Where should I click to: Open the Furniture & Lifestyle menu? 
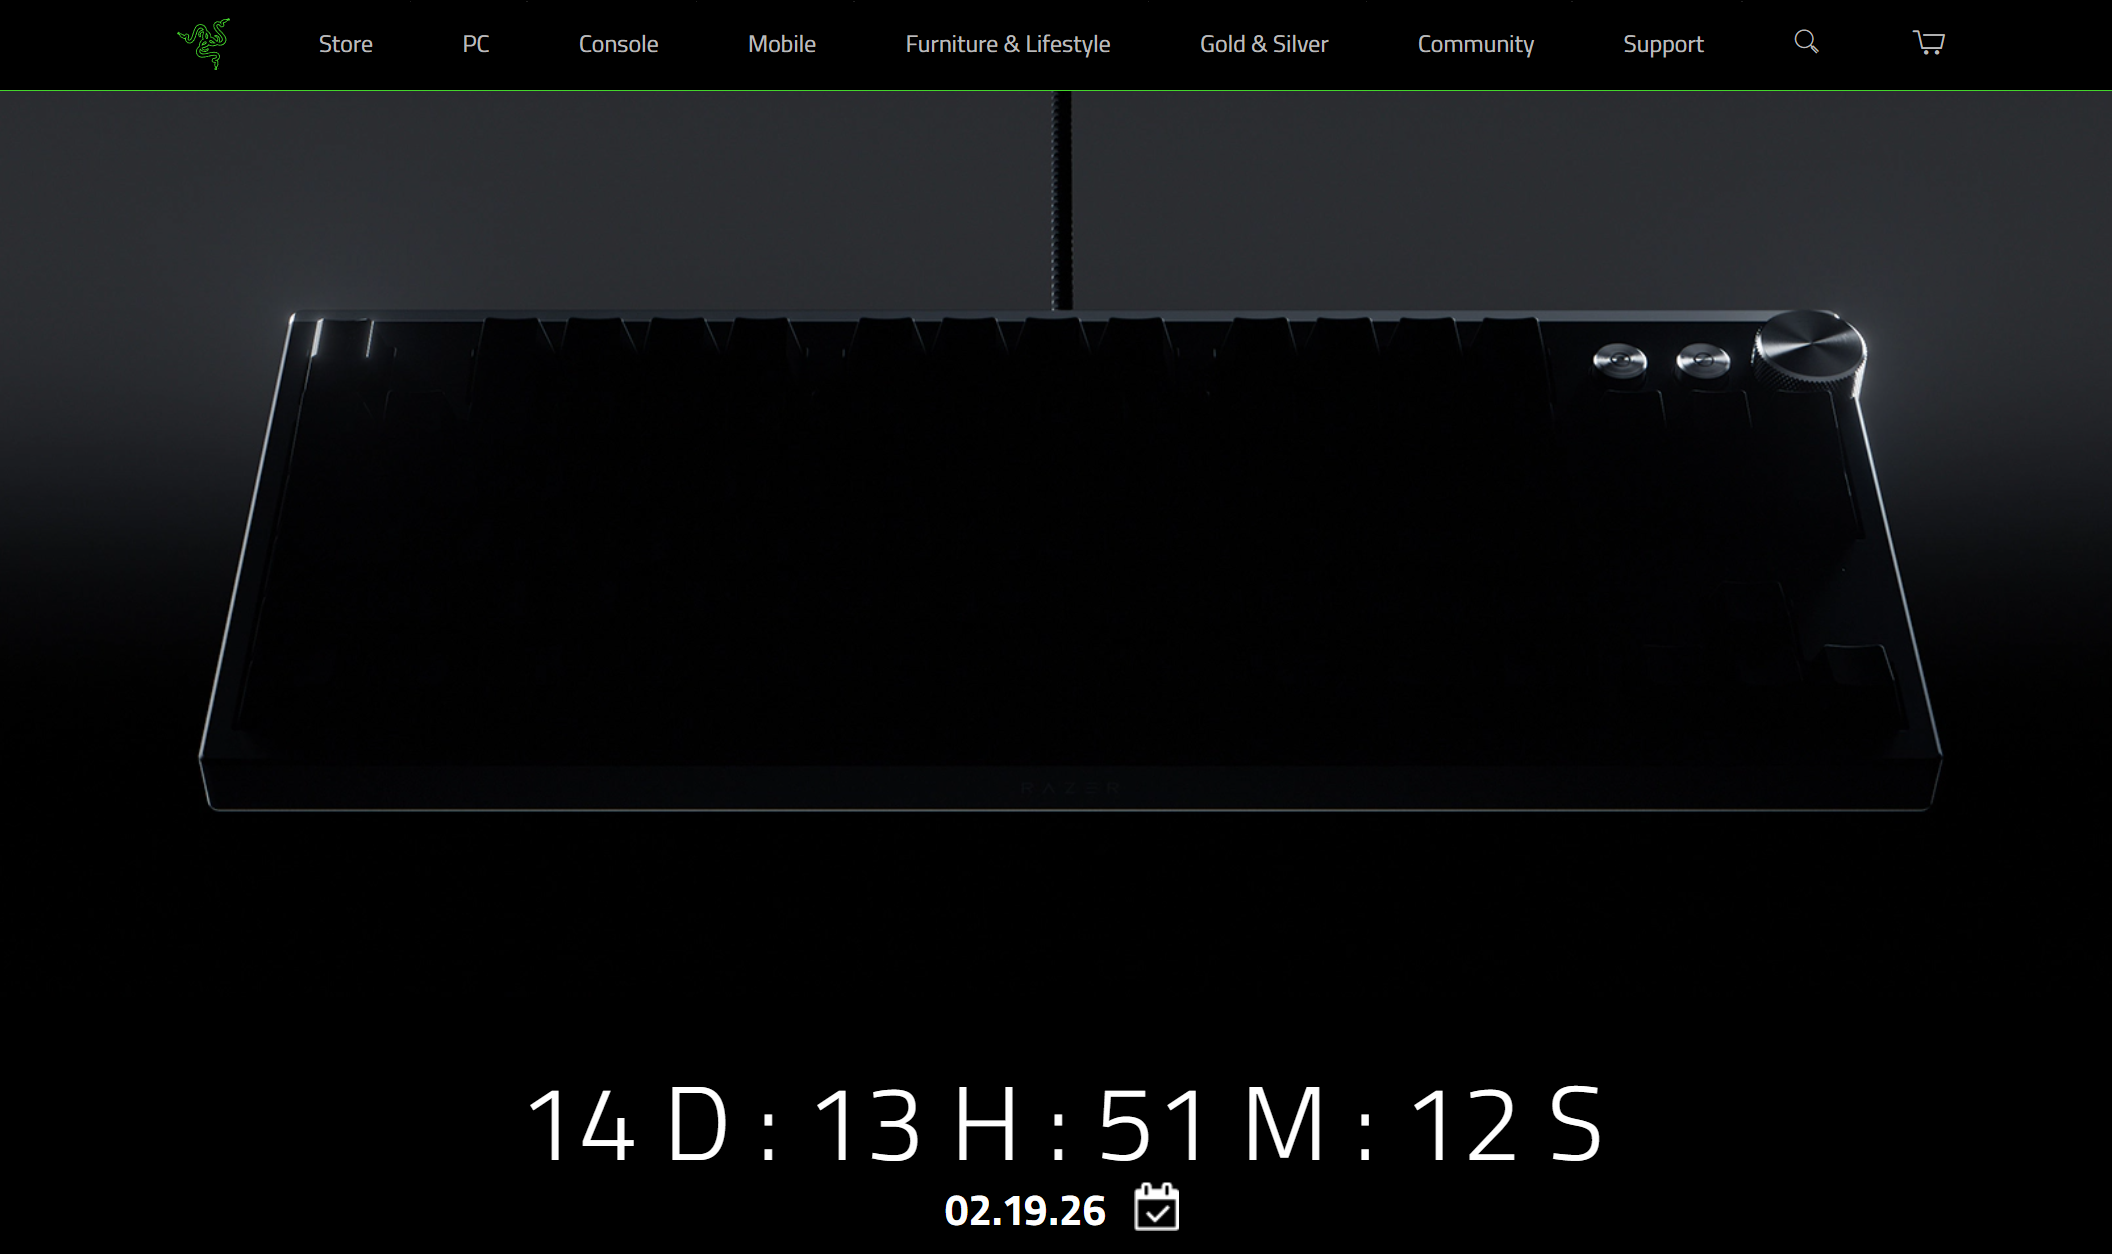coord(1007,44)
